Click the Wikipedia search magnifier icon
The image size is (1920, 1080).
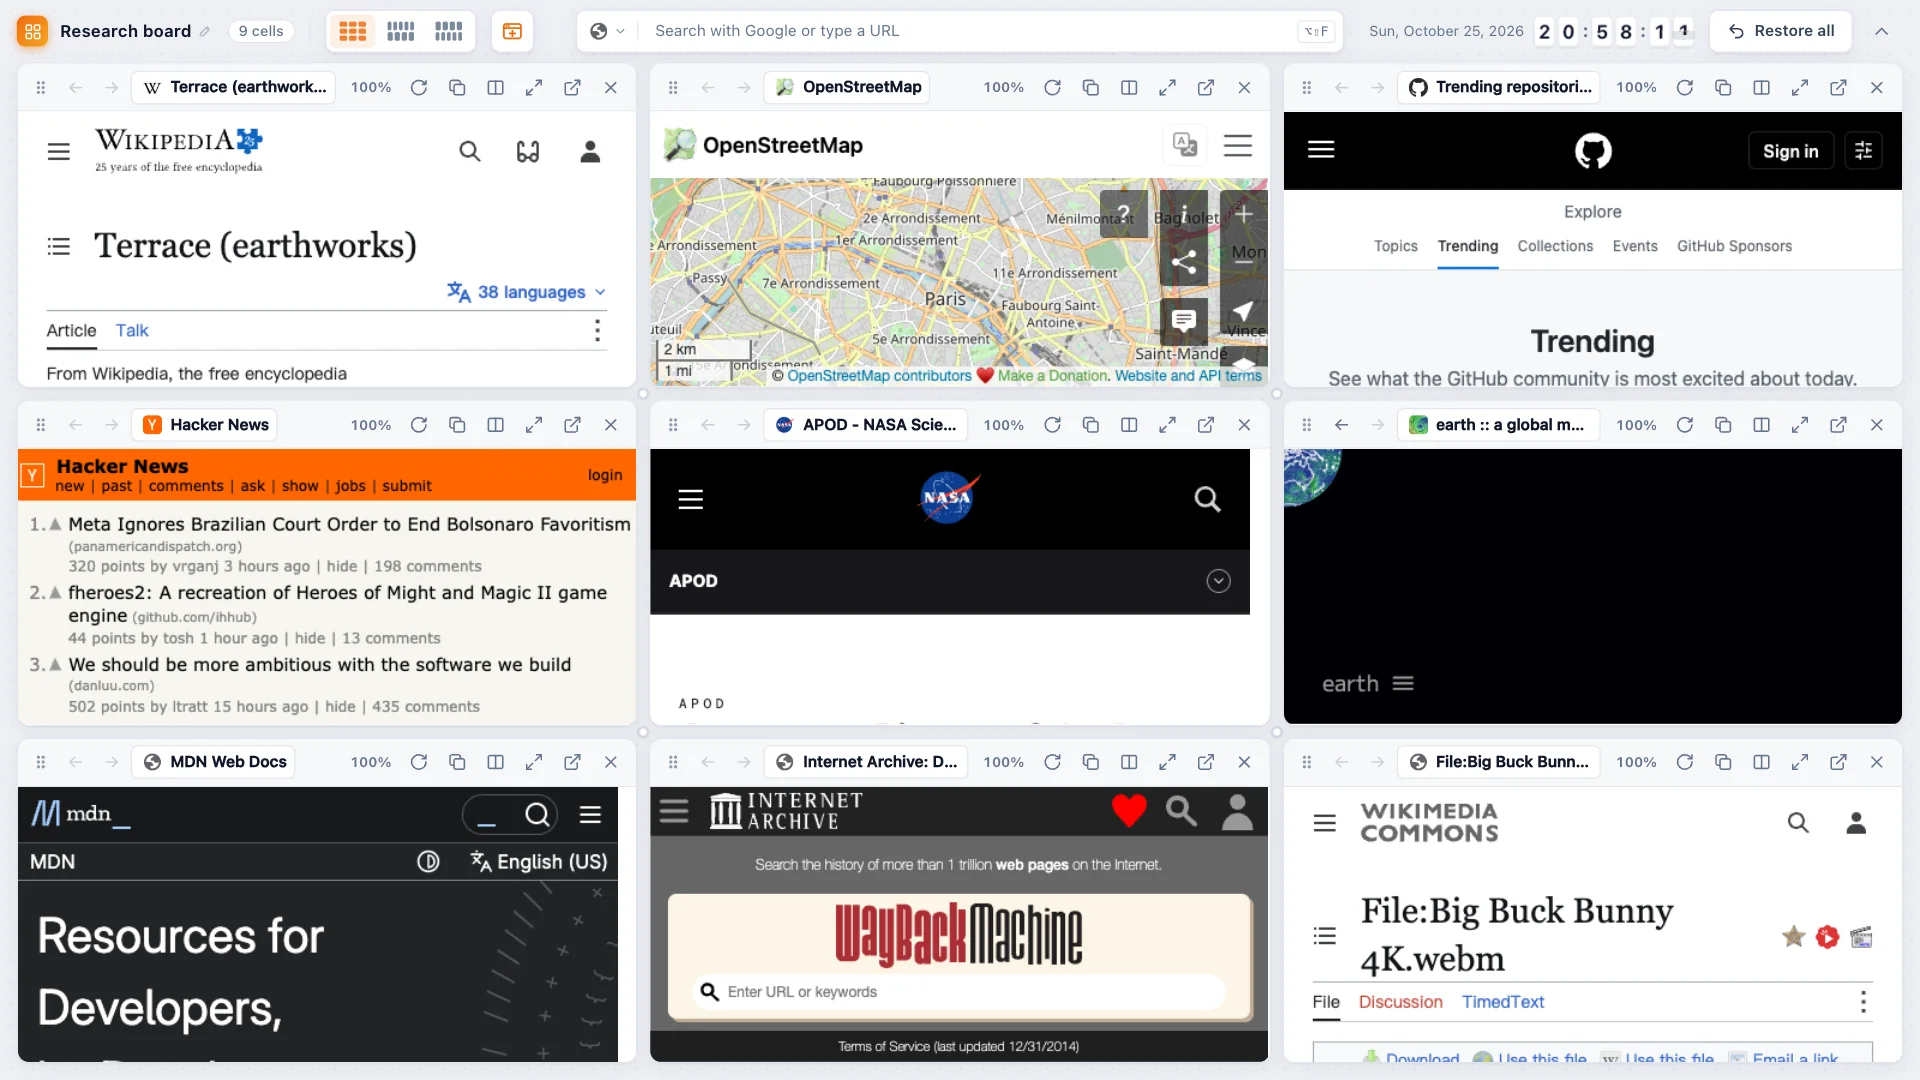pos(469,151)
